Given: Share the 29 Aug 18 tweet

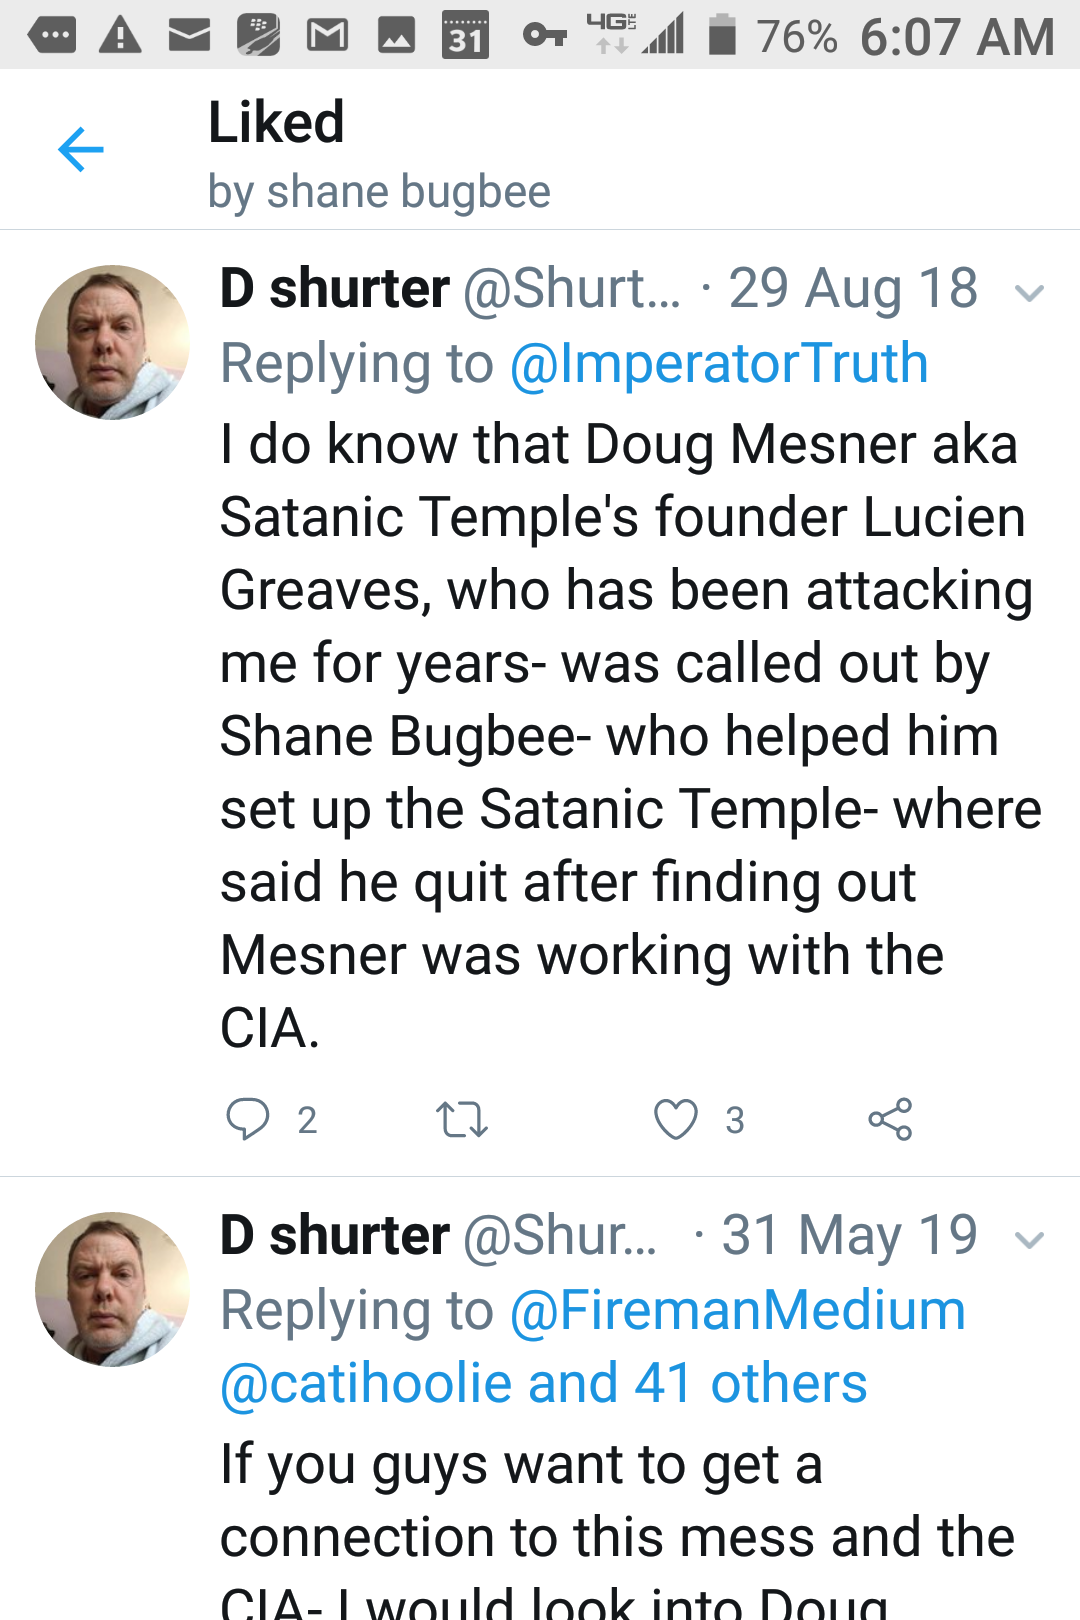Looking at the screenshot, I should pyautogui.click(x=890, y=1119).
